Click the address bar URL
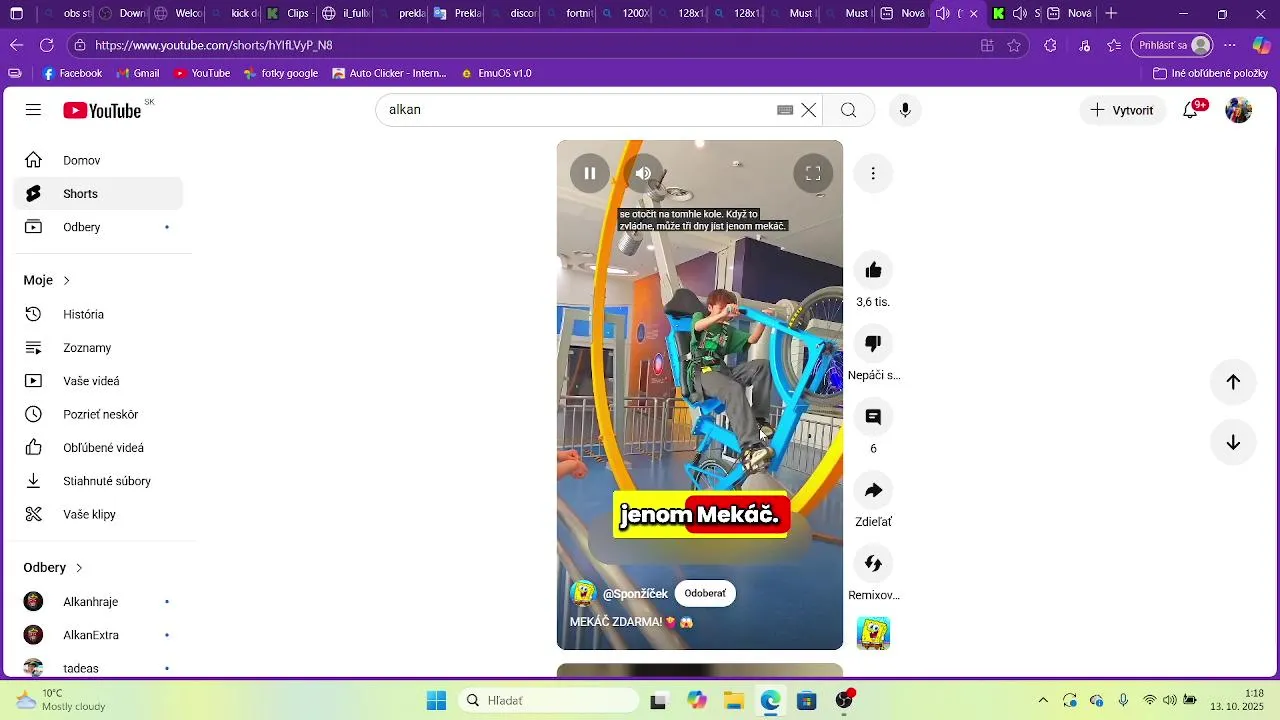 click(214, 45)
